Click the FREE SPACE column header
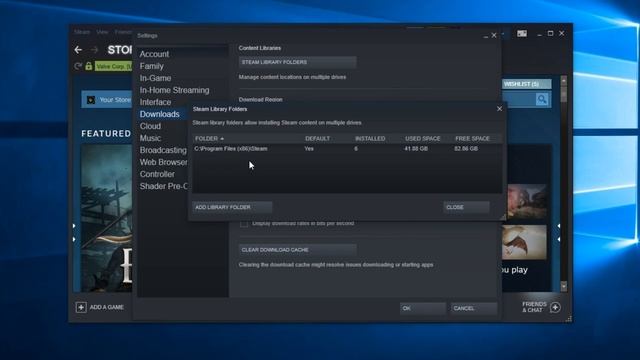This screenshot has width=640, height=360. click(472, 138)
